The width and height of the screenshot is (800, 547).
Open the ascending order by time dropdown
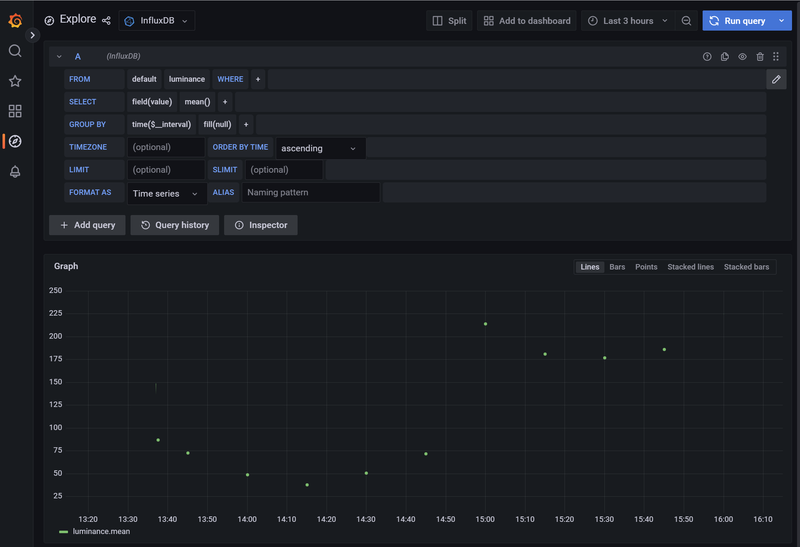(x=320, y=148)
